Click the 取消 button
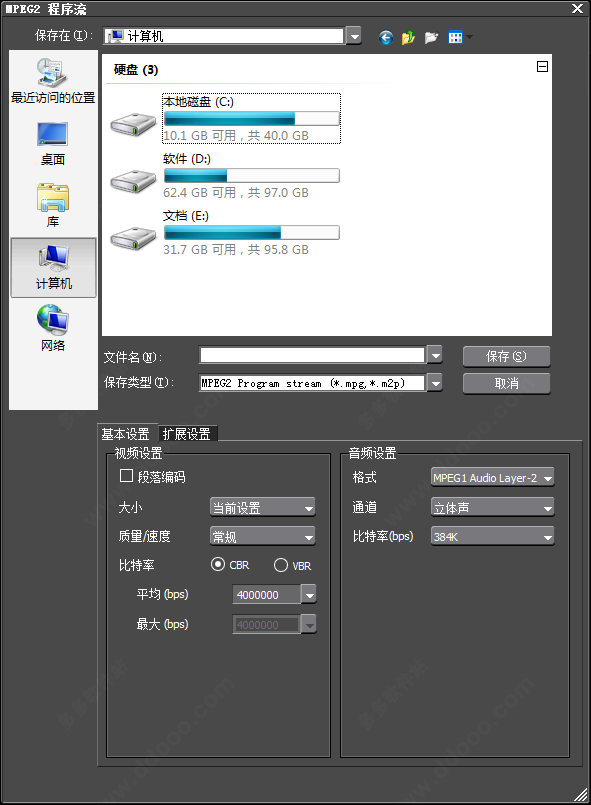 (506, 384)
